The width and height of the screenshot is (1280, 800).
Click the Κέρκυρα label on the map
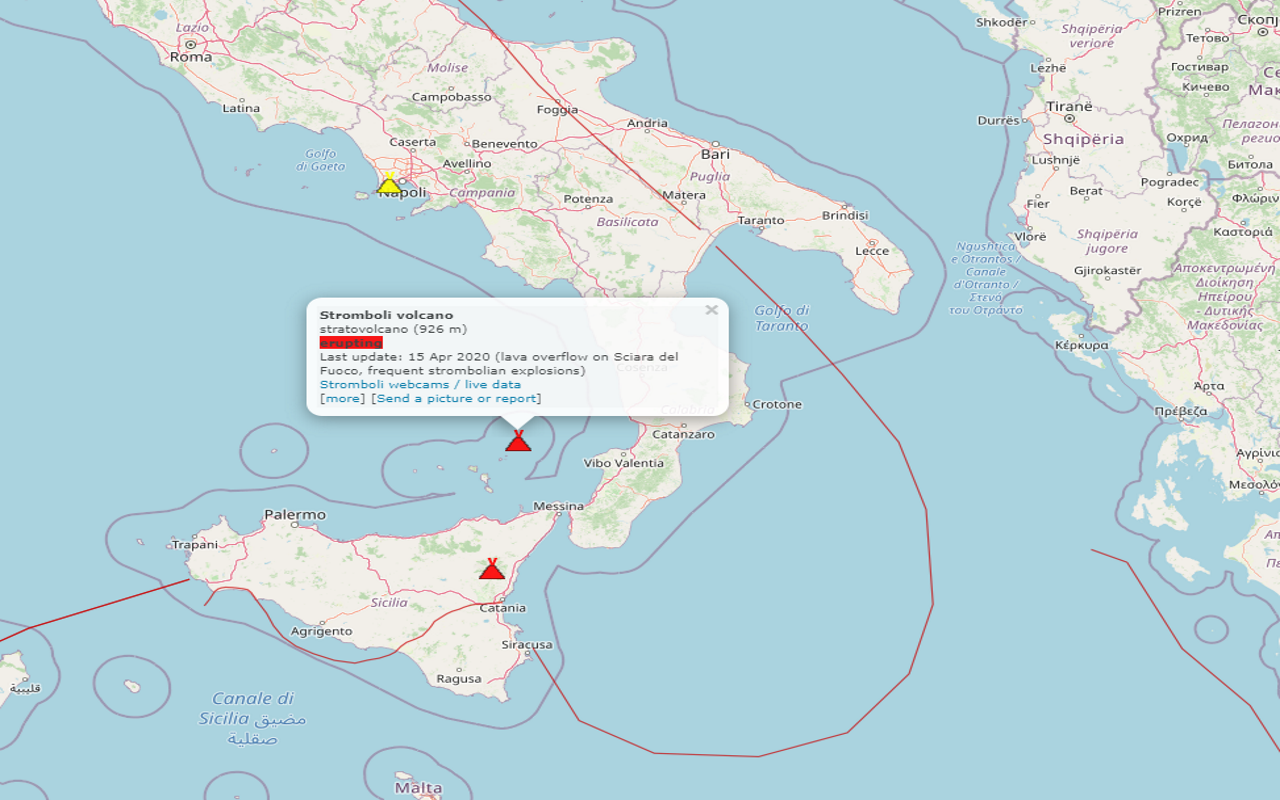pos(1082,345)
